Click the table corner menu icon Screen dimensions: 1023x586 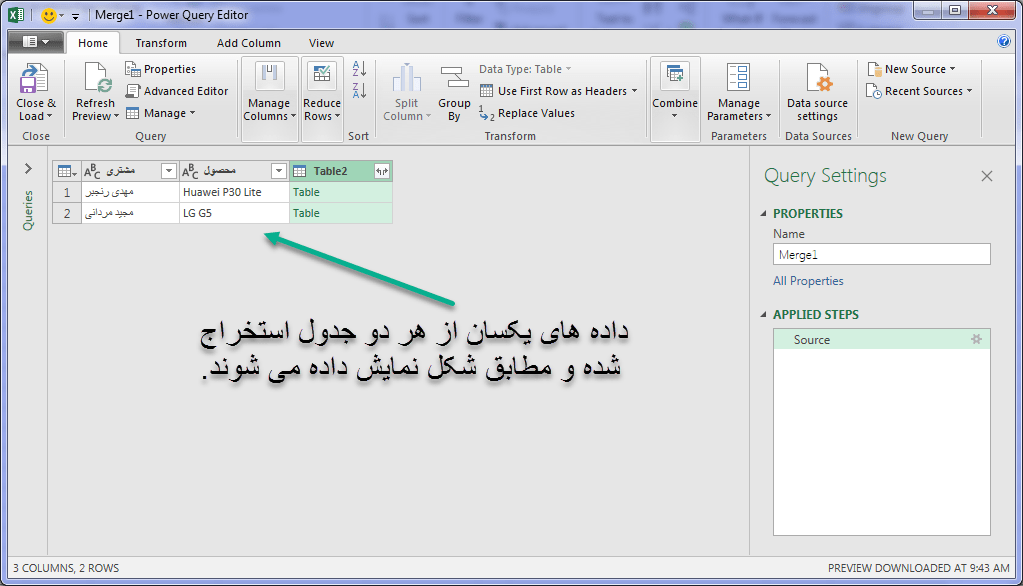[x=67, y=172]
